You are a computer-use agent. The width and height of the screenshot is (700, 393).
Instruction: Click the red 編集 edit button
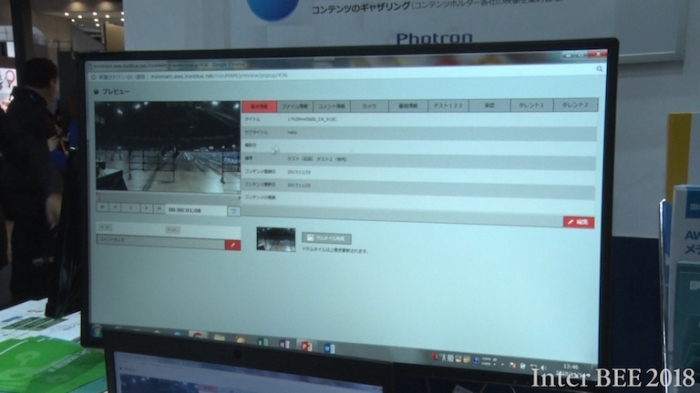click(x=579, y=222)
